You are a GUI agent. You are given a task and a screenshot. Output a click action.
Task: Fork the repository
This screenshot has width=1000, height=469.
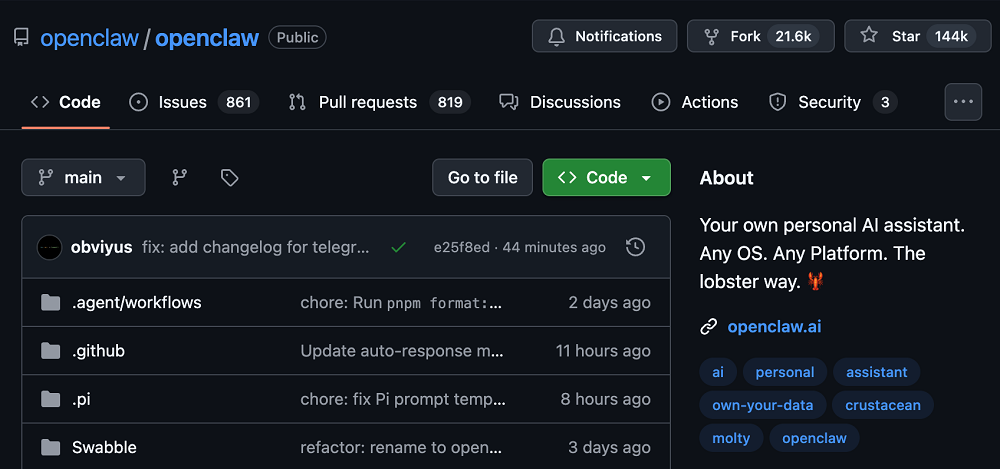coord(745,36)
